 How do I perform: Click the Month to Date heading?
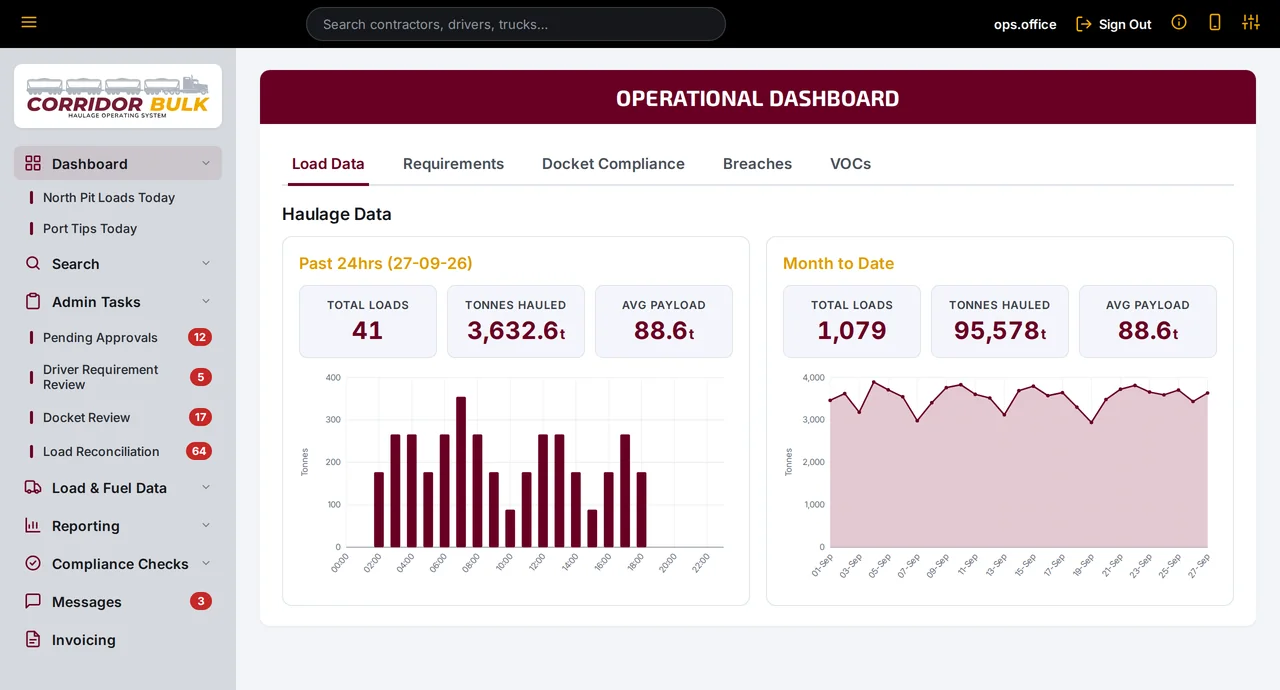(838, 263)
